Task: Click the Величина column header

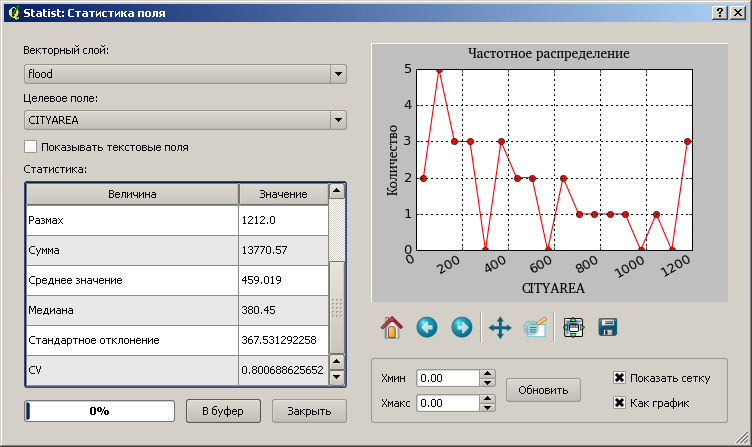Action: 132,194
